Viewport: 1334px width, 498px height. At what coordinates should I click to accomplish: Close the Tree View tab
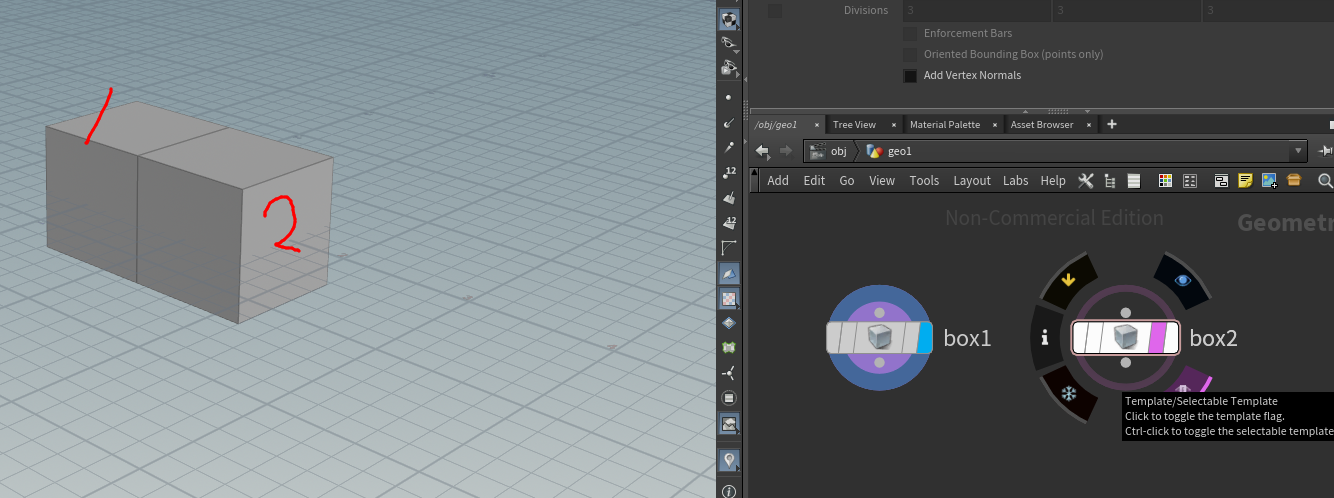(894, 125)
